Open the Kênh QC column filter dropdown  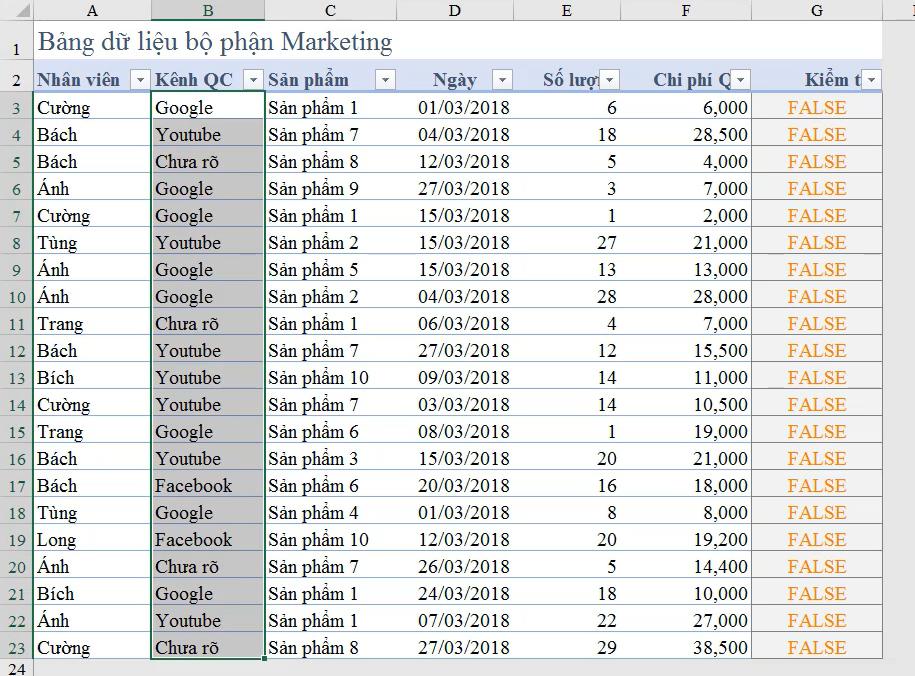click(x=253, y=78)
